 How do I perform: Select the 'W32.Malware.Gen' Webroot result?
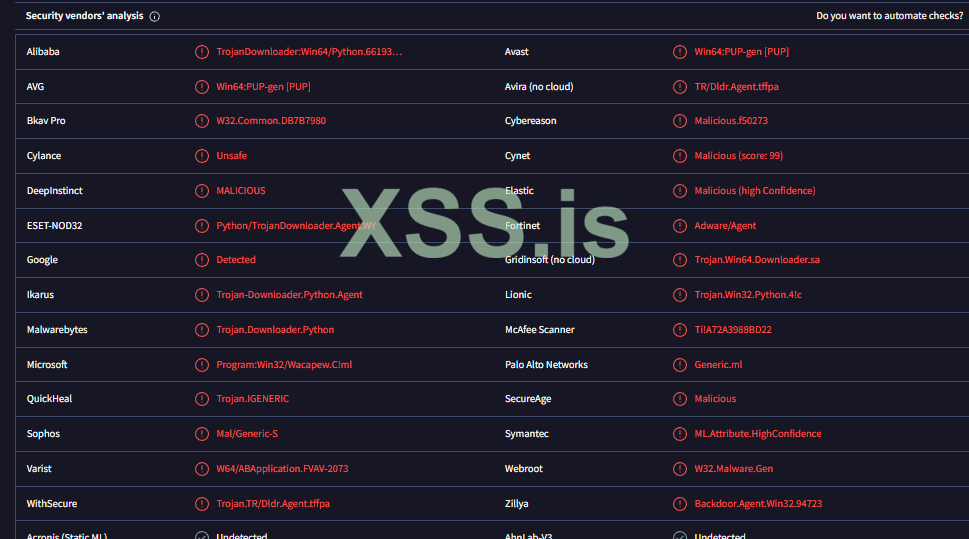[734, 469]
